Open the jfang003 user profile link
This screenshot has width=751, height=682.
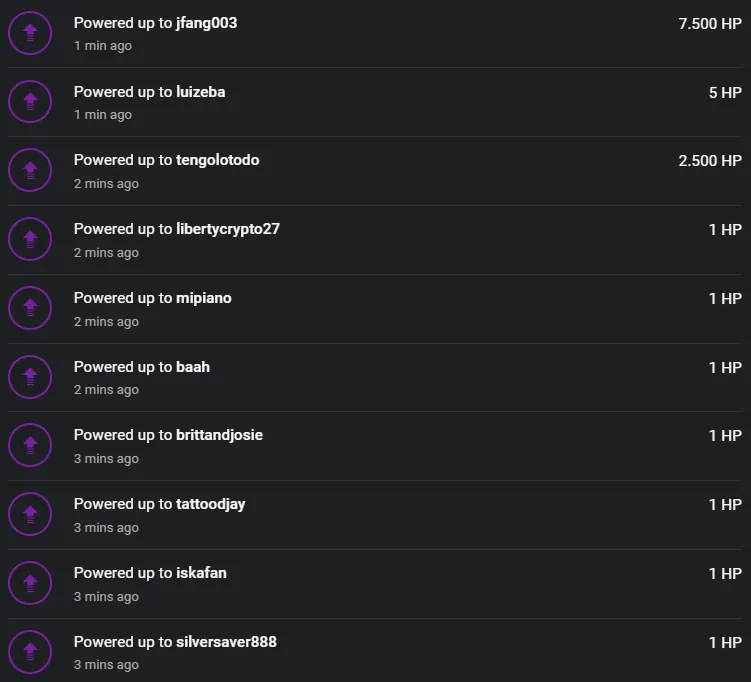(x=206, y=23)
